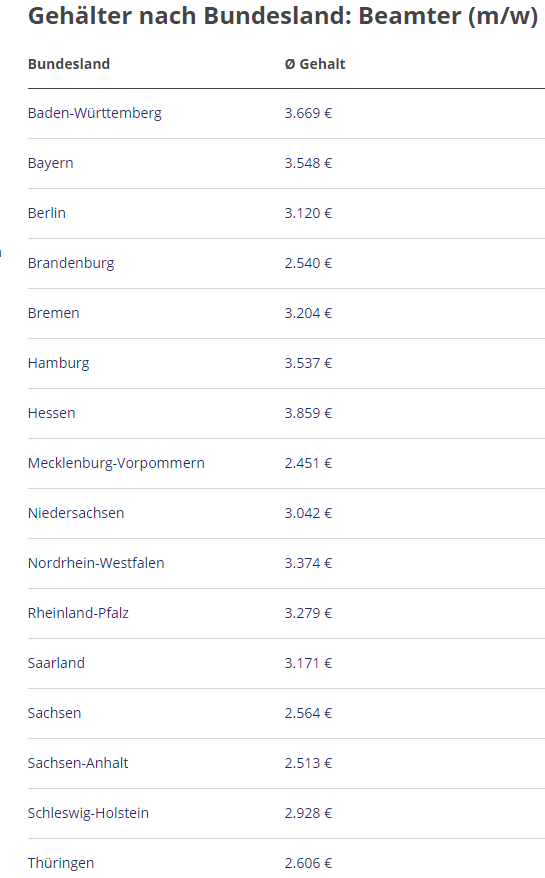Click the Bundesland column header

[69, 64]
